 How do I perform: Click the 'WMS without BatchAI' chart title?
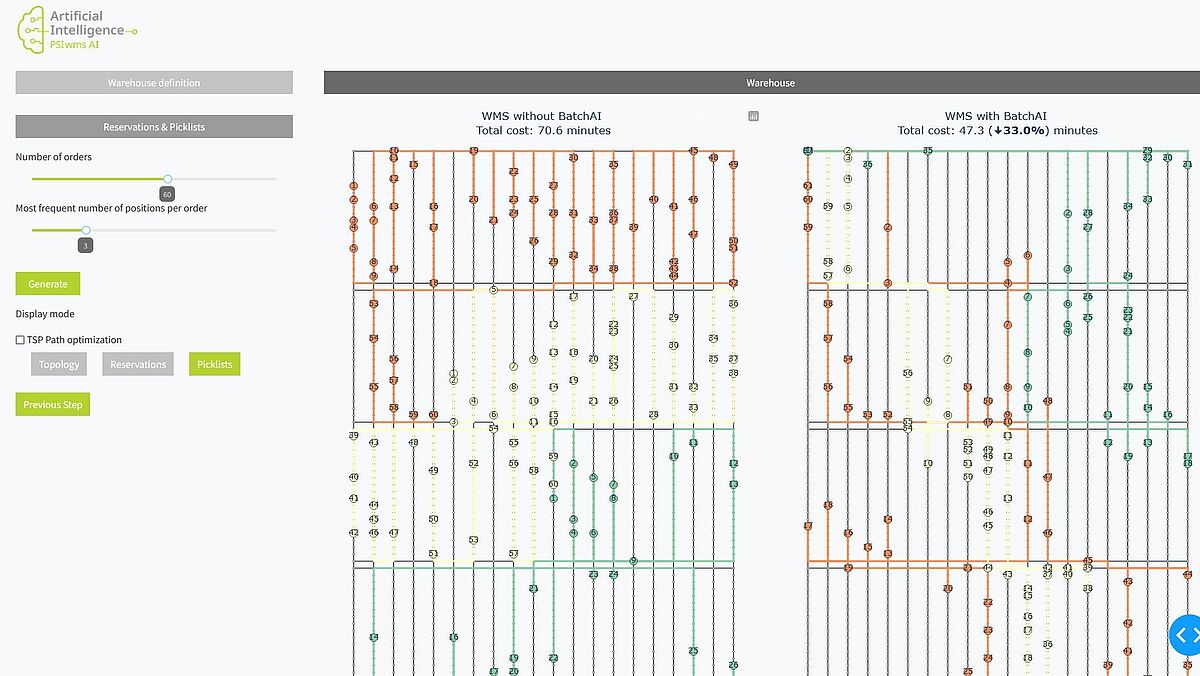(541, 116)
